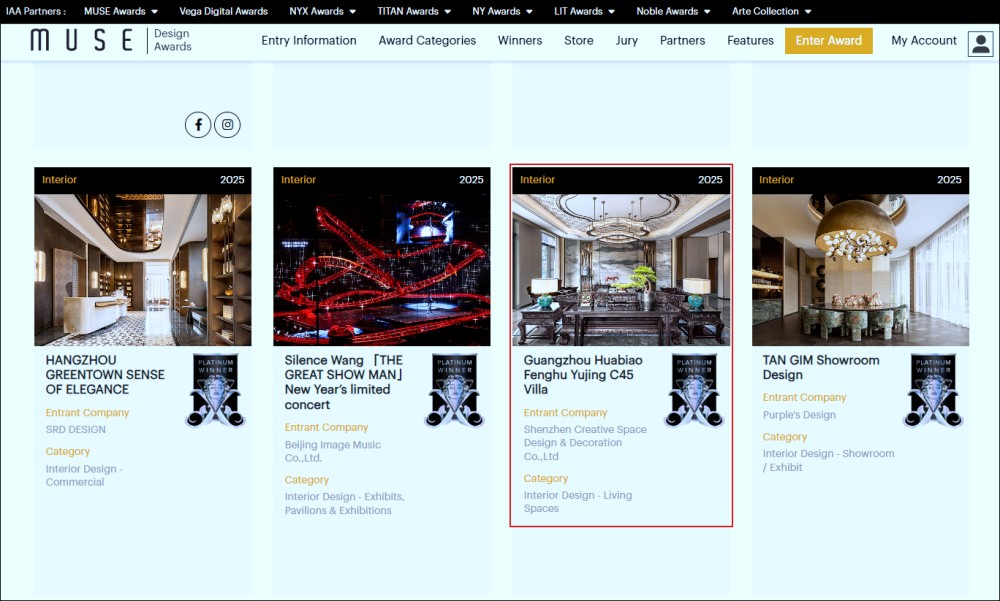Click Platinum Winner badge for Guangzhou Huabiao villa

694,390
